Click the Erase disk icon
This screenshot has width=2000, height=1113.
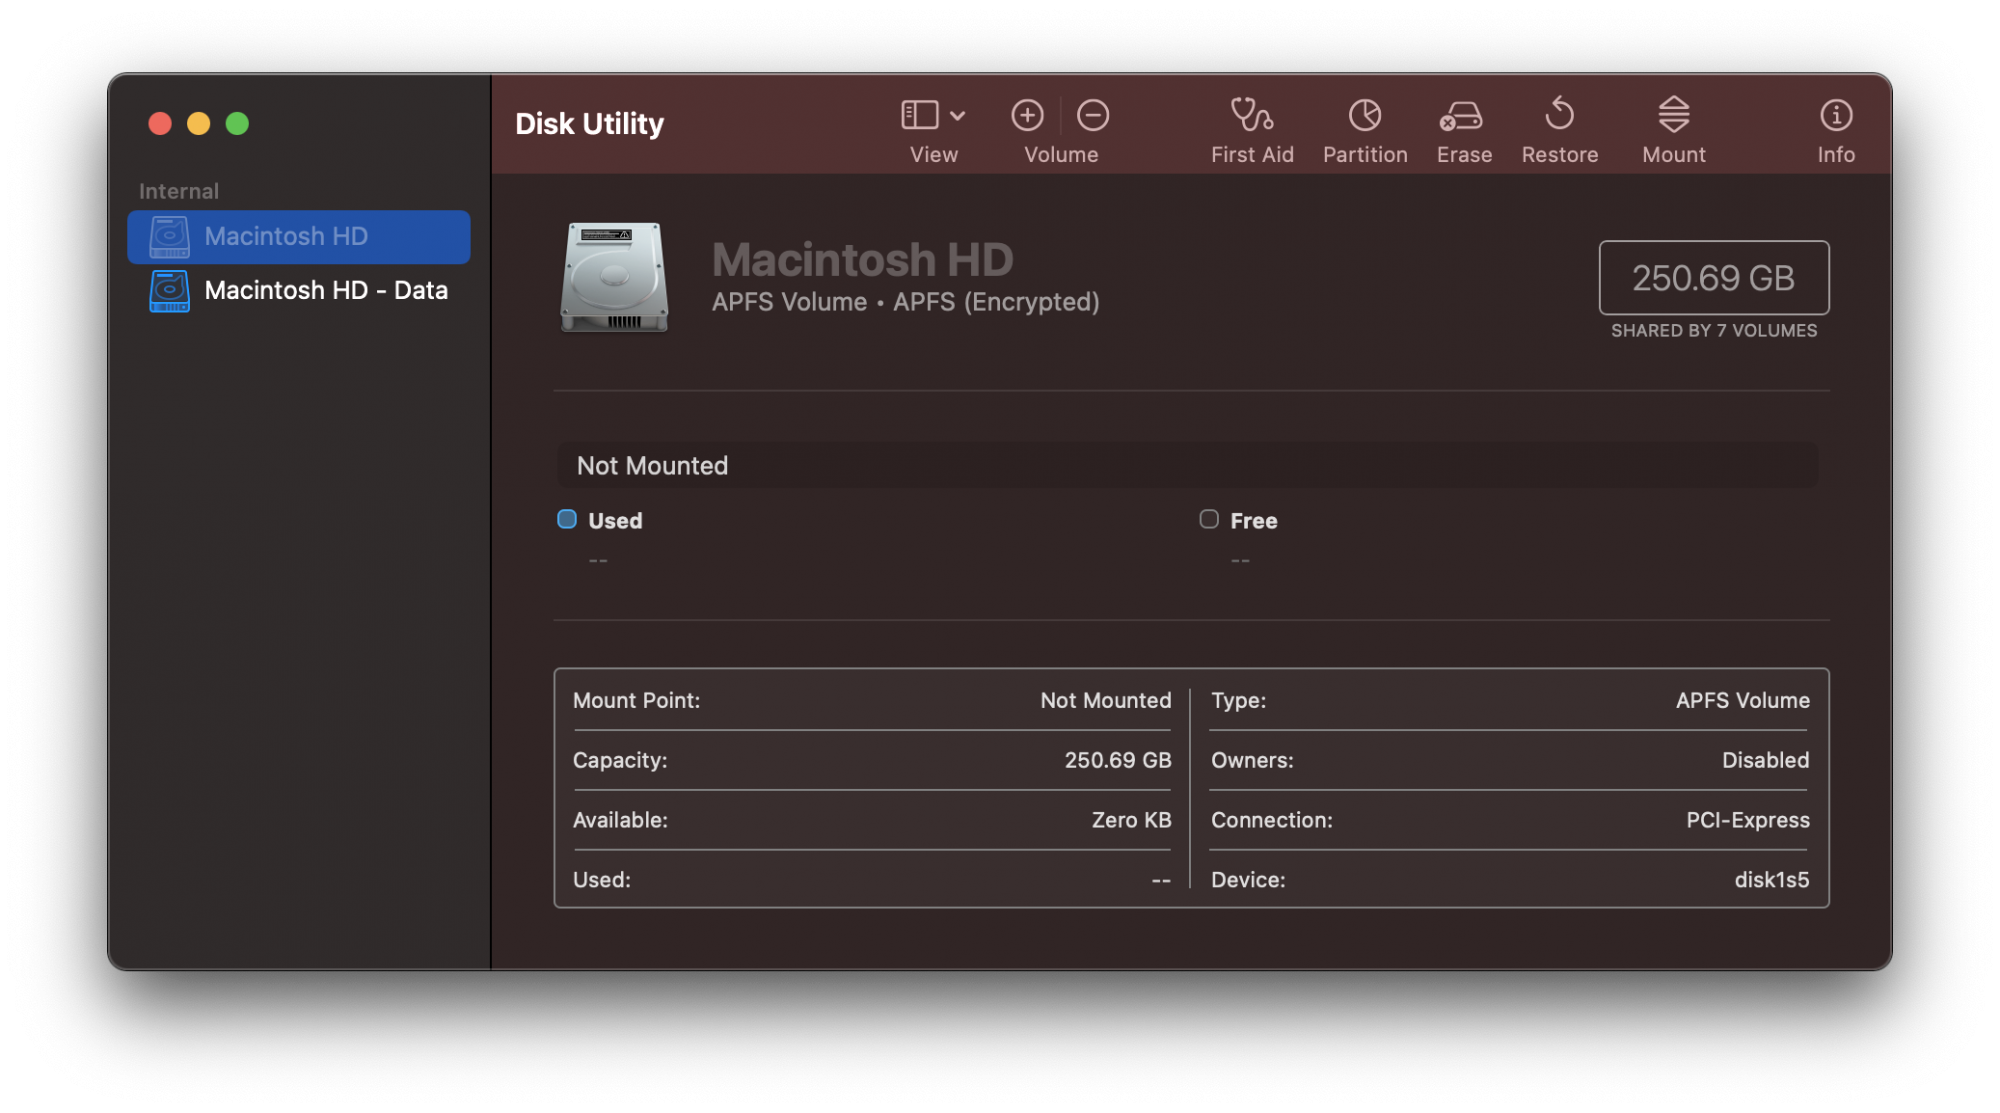click(1462, 116)
